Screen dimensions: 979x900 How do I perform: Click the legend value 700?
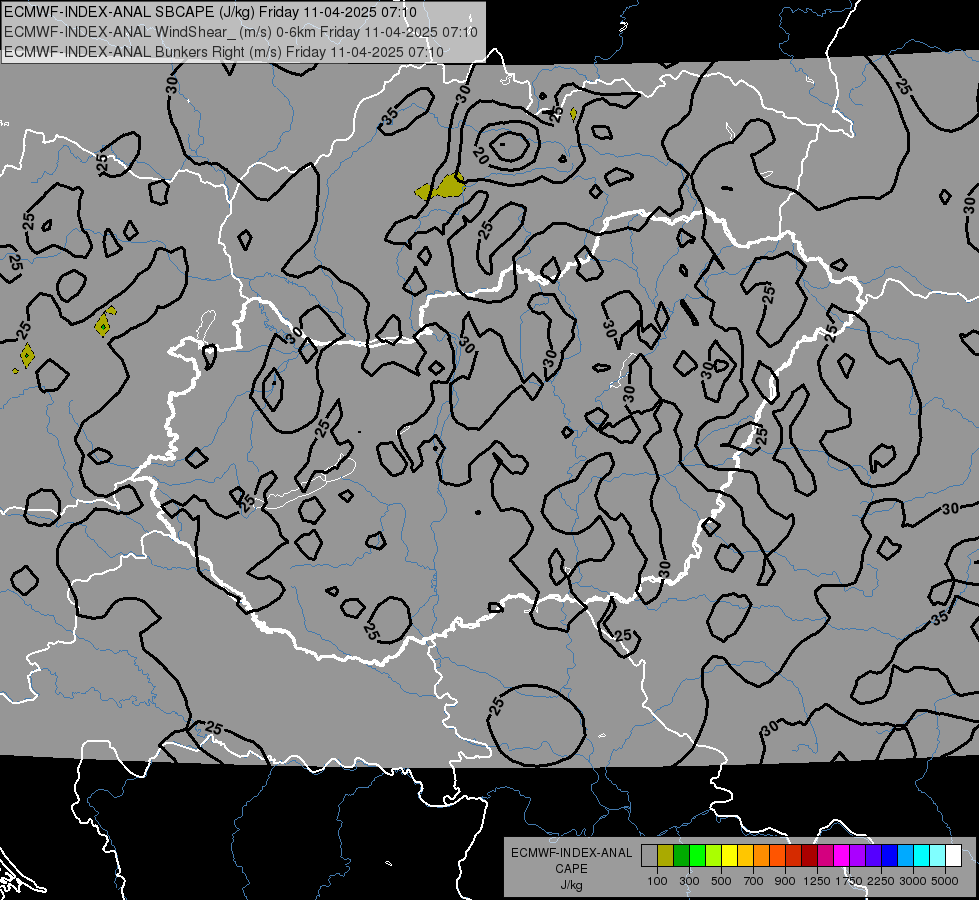(x=754, y=881)
